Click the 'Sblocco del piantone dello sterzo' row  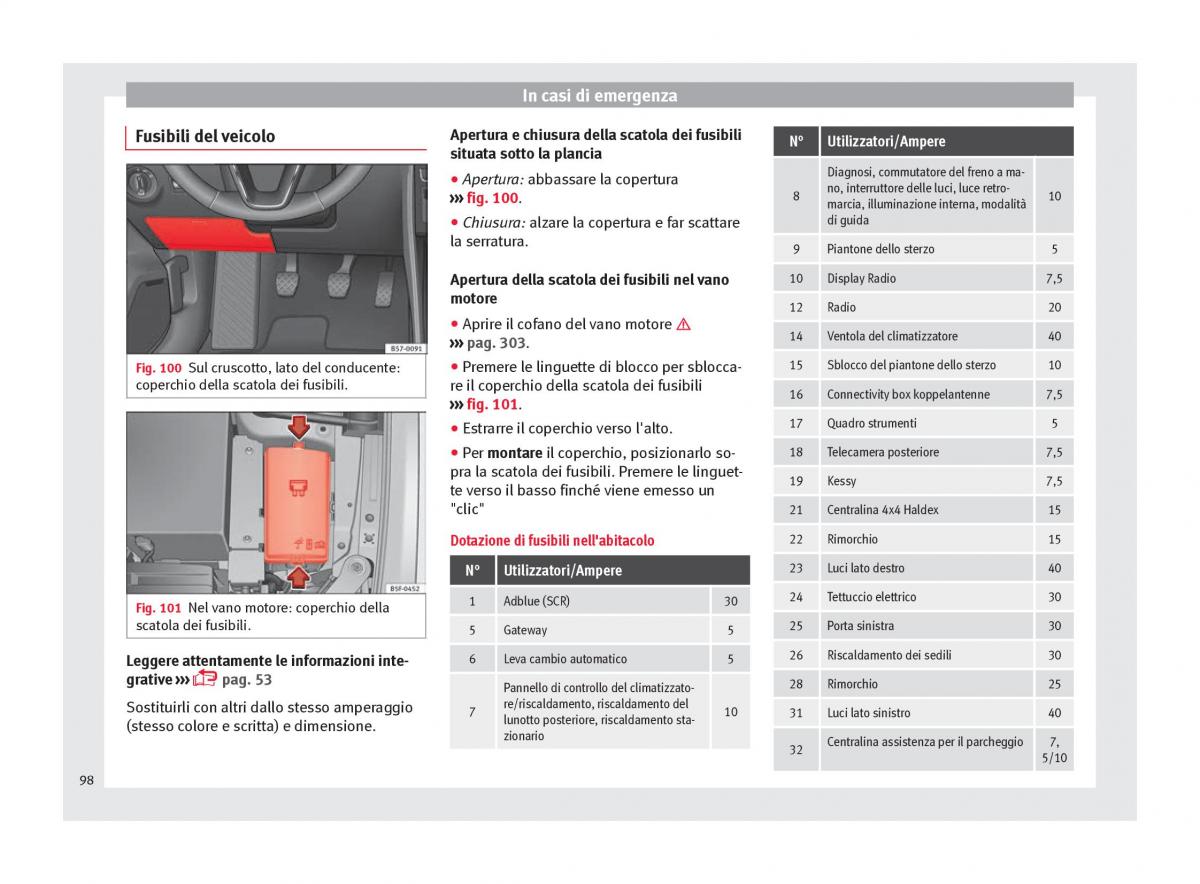[x=923, y=365]
